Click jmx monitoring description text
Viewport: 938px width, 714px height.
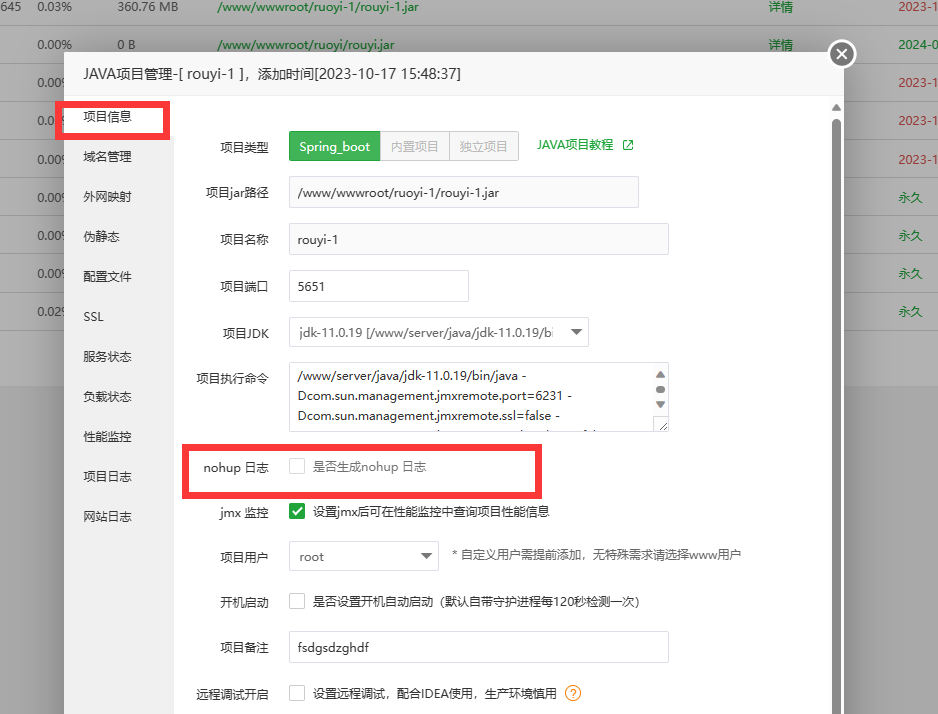click(x=431, y=511)
